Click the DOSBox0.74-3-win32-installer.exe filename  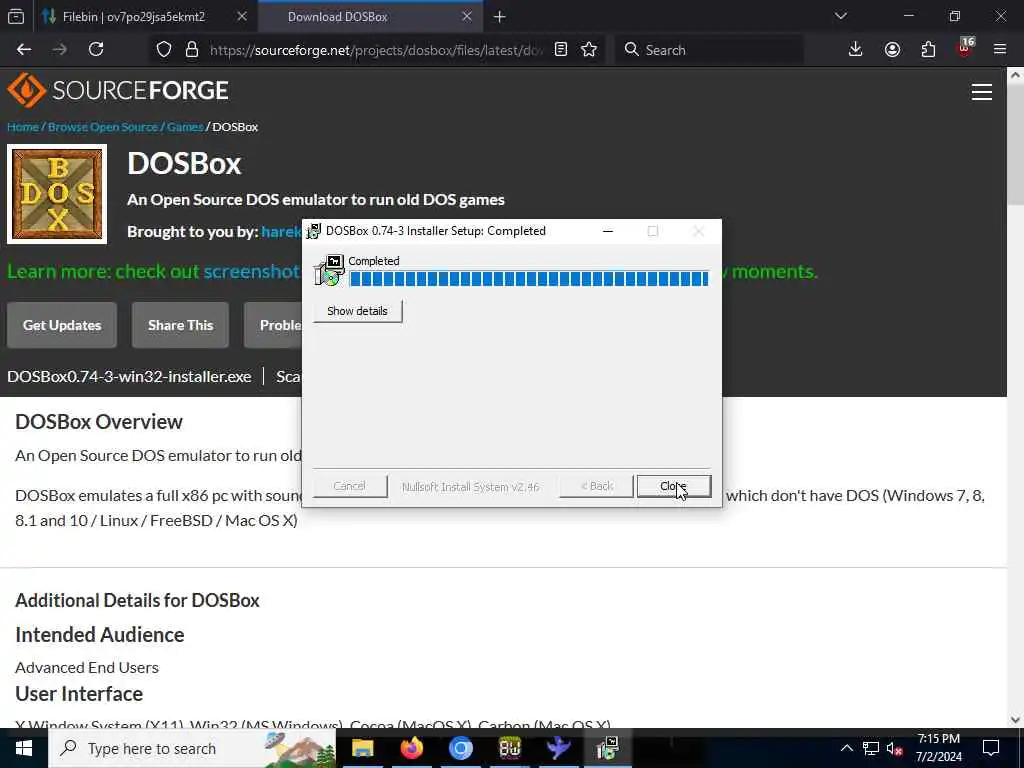pos(129,377)
